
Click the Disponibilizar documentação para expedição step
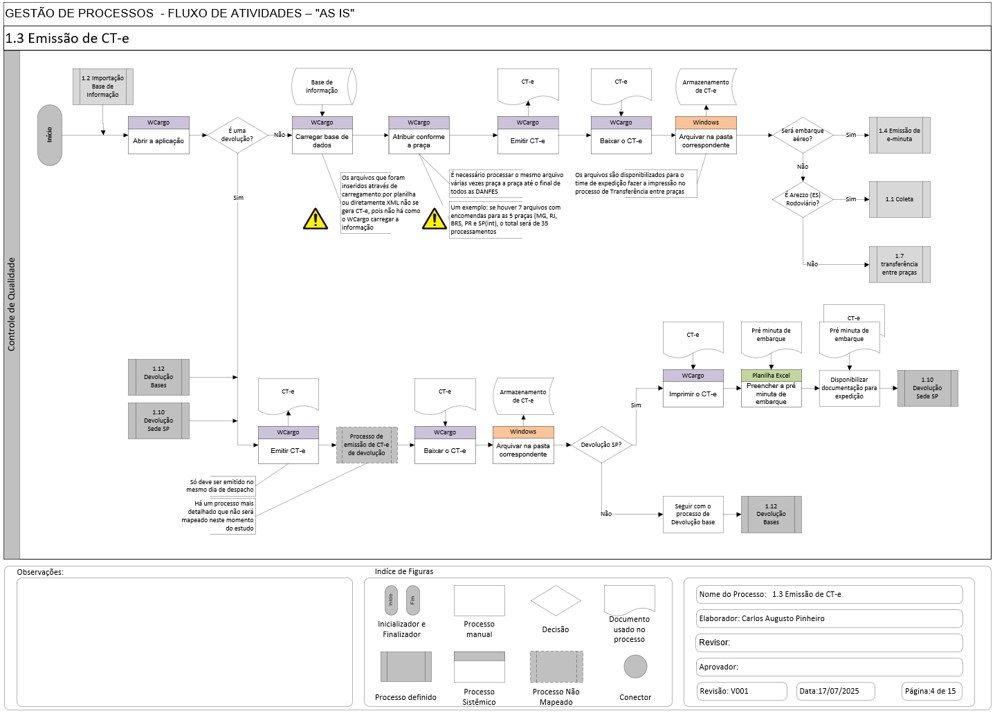pos(849,388)
